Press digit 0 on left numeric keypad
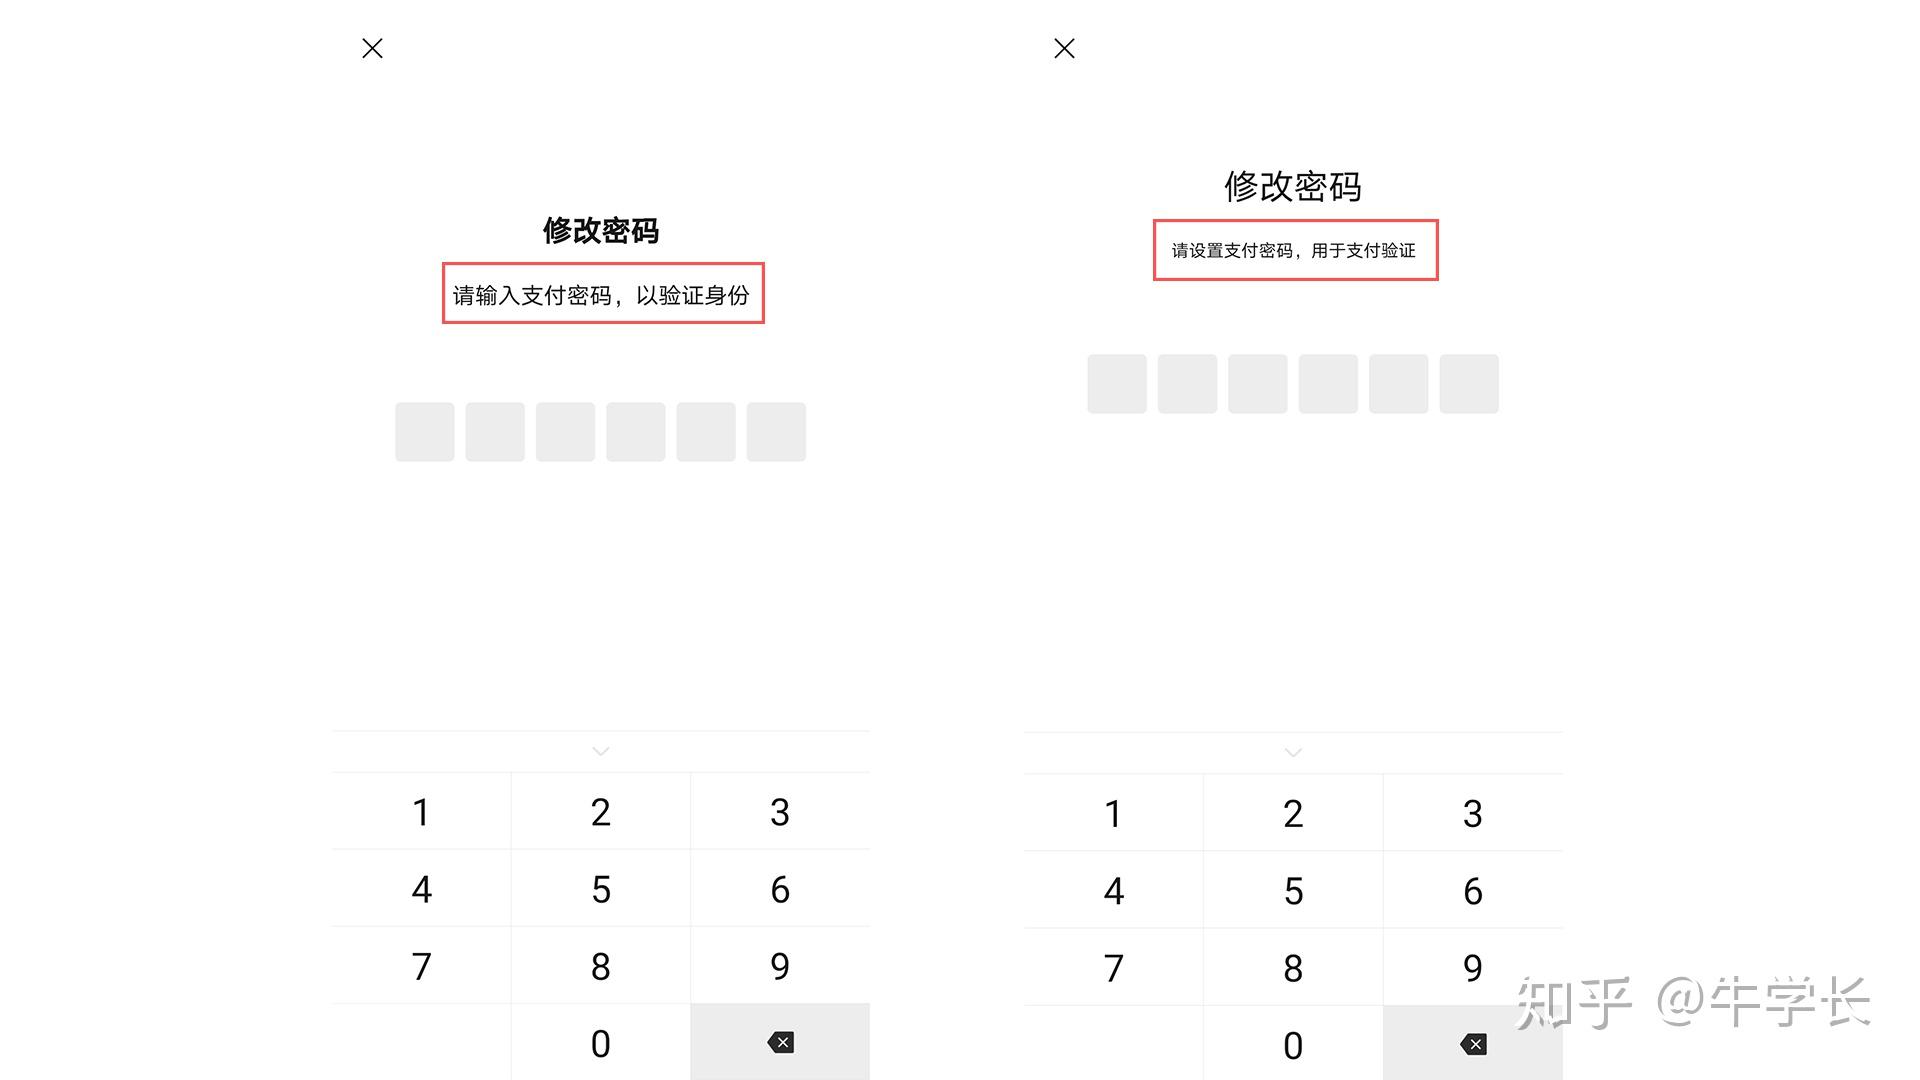 tap(600, 1042)
